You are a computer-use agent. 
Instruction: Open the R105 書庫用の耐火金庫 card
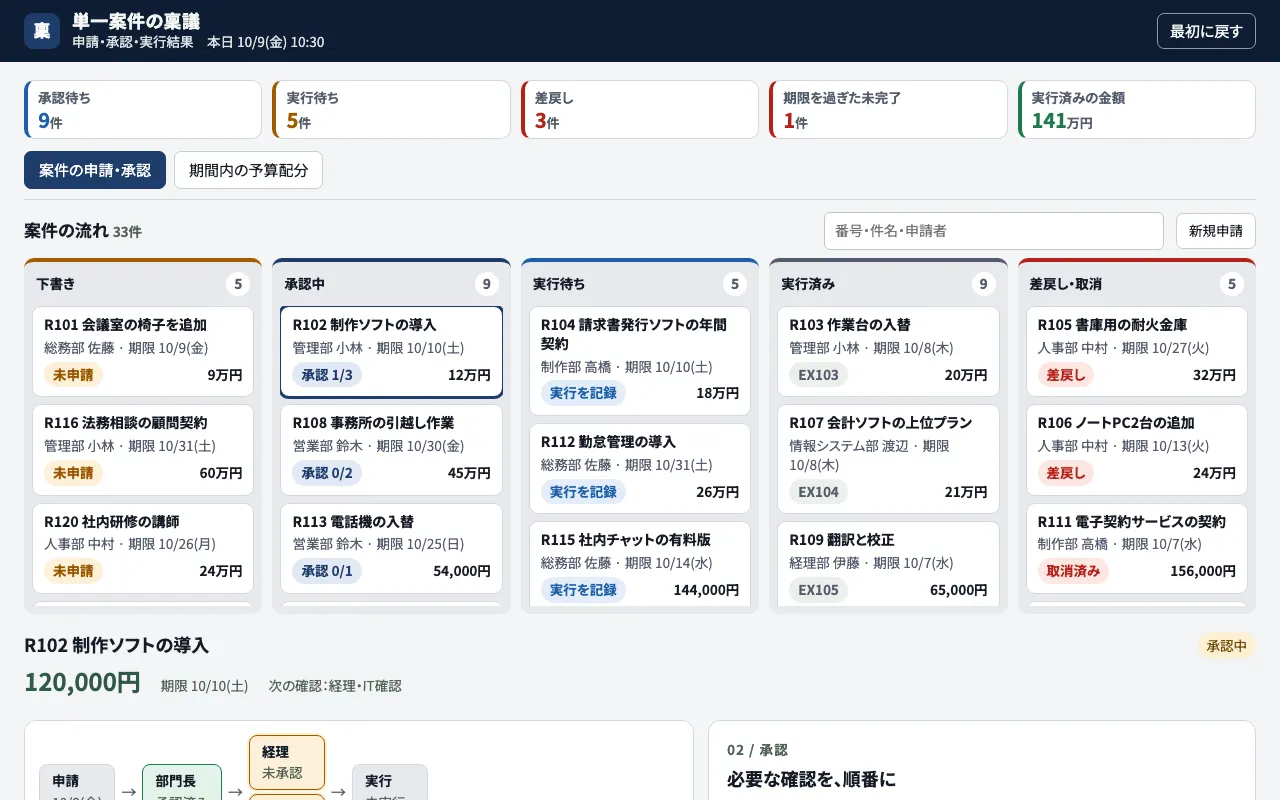tap(1137, 352)
